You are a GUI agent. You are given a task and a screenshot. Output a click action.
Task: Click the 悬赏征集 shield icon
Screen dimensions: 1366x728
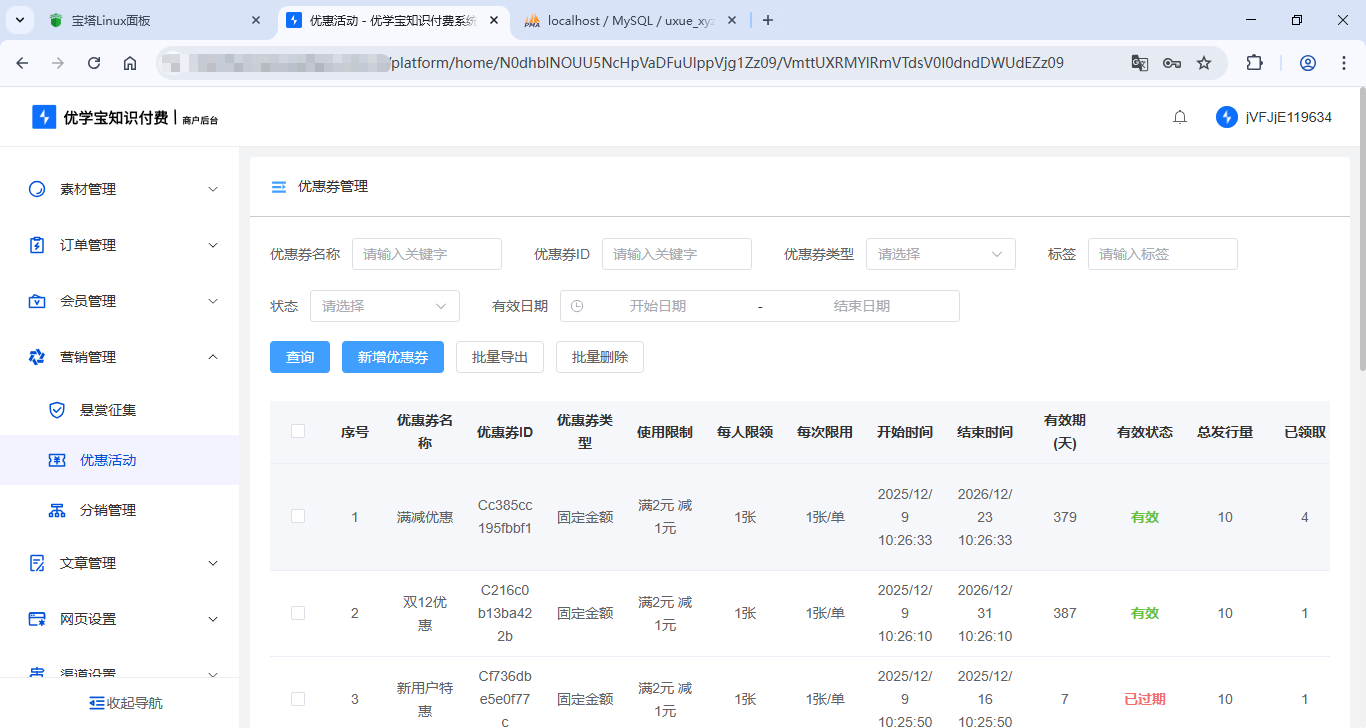coord(57,410)
